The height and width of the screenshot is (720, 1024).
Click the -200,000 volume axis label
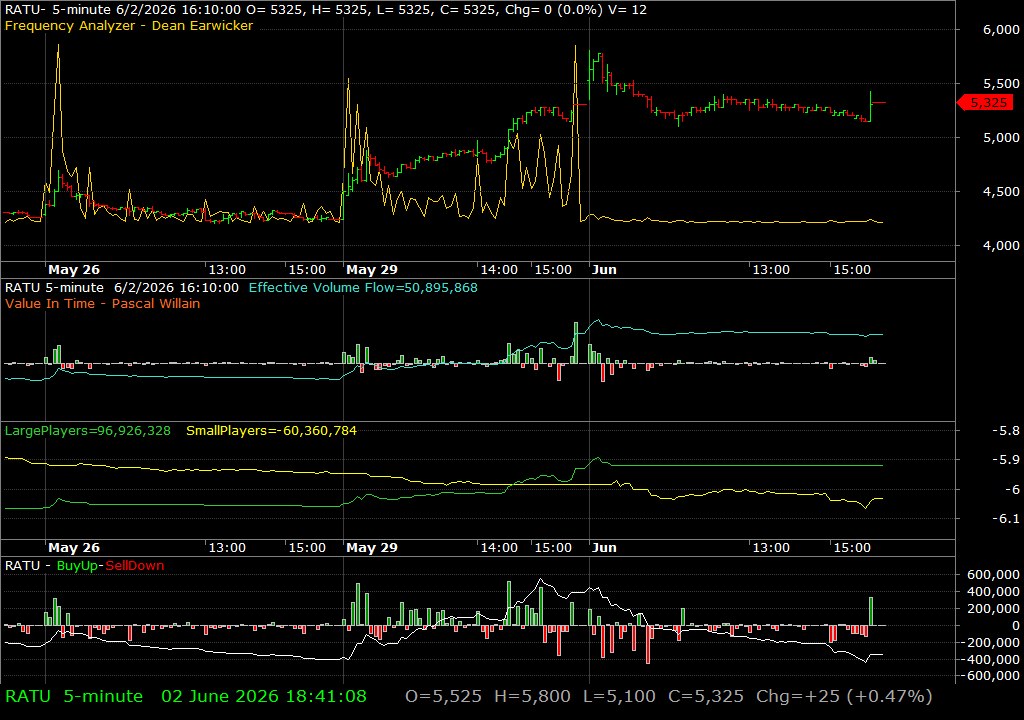(991, 642)
